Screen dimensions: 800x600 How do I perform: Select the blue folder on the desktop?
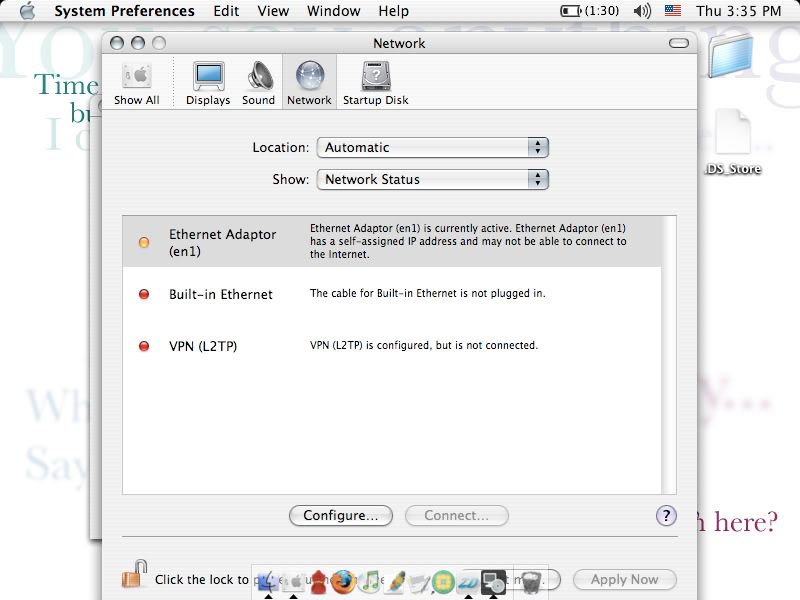[x=731, y=56]
